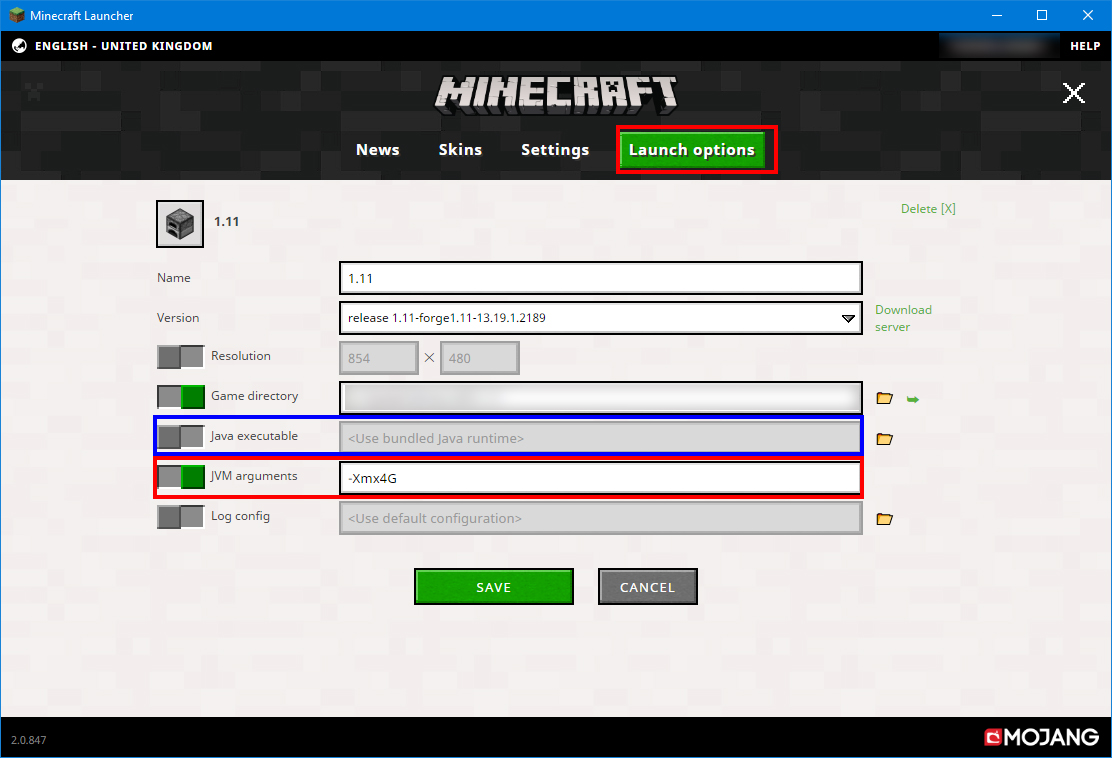Switch to the News tab
Image resolution: width=1112 pixels, height=758 pixels.
point(377,150)
